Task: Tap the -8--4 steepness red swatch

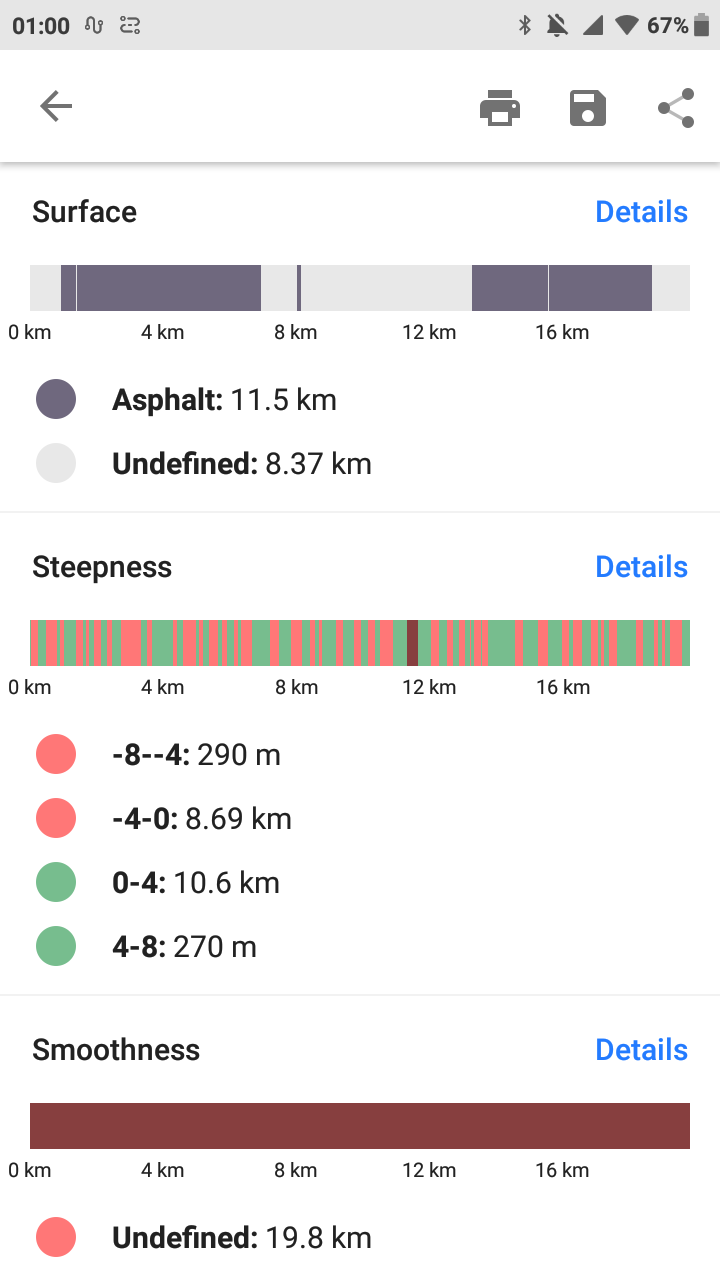Action: [56, 754]
